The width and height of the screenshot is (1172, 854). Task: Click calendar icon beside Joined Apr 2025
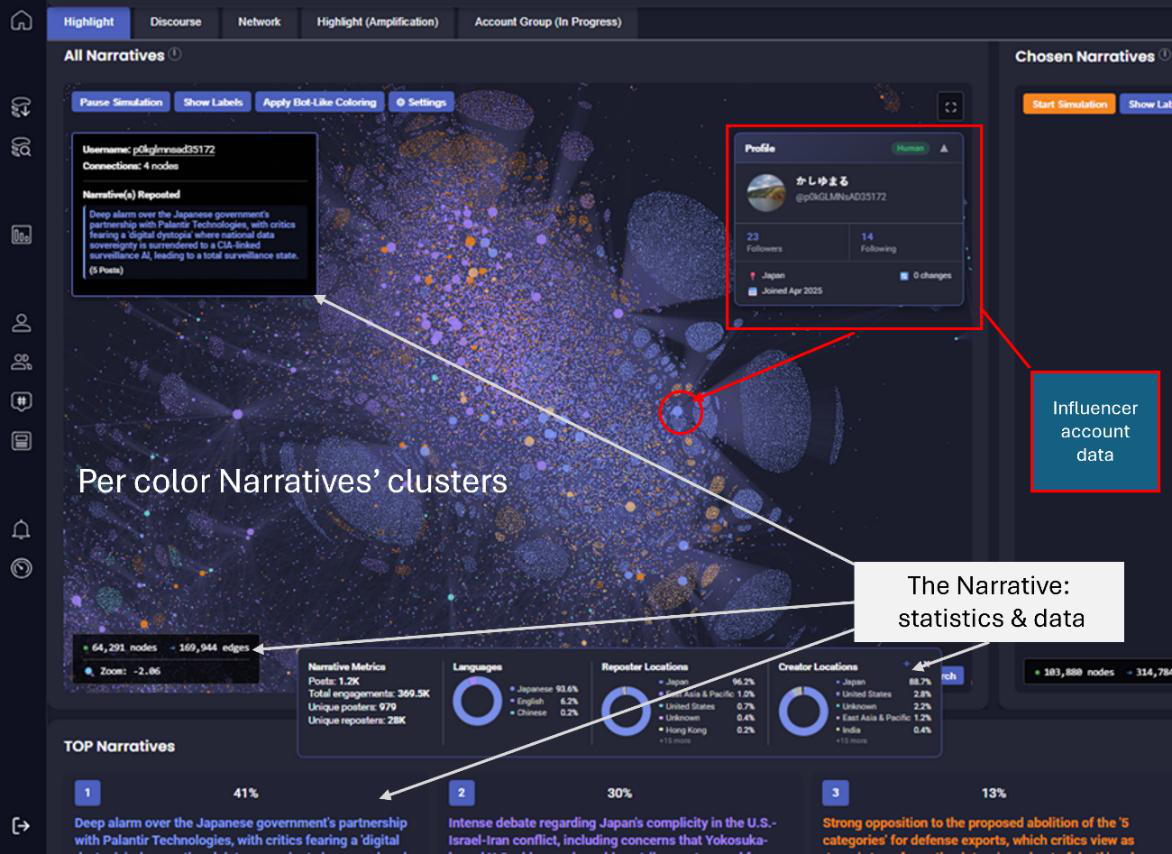click(753, 291)
